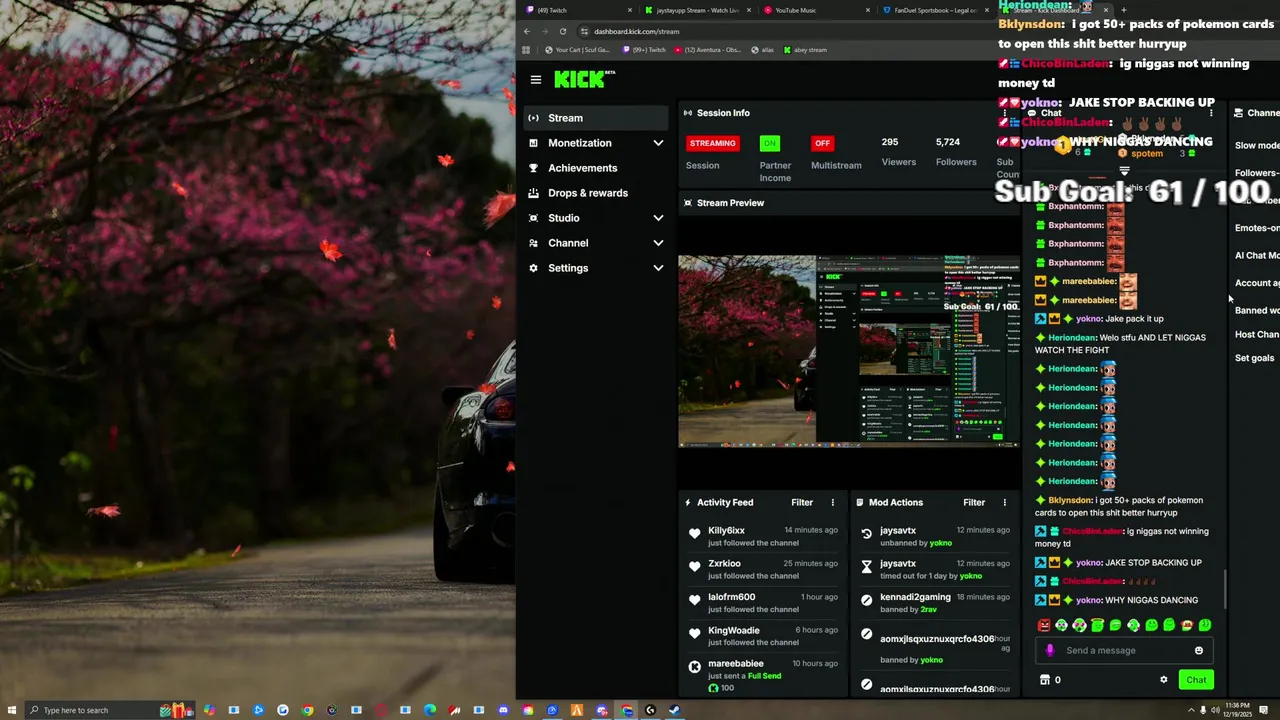
Task: Click the dashboard.kick.com address bar
Action: pyautogui.click(x=636, y=31)
